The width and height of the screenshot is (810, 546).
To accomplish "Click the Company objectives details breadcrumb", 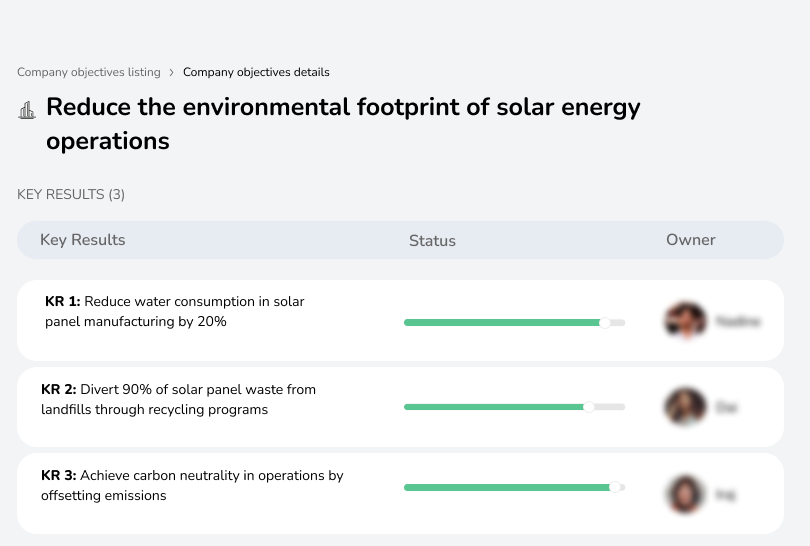I will (x=256, y=72).
